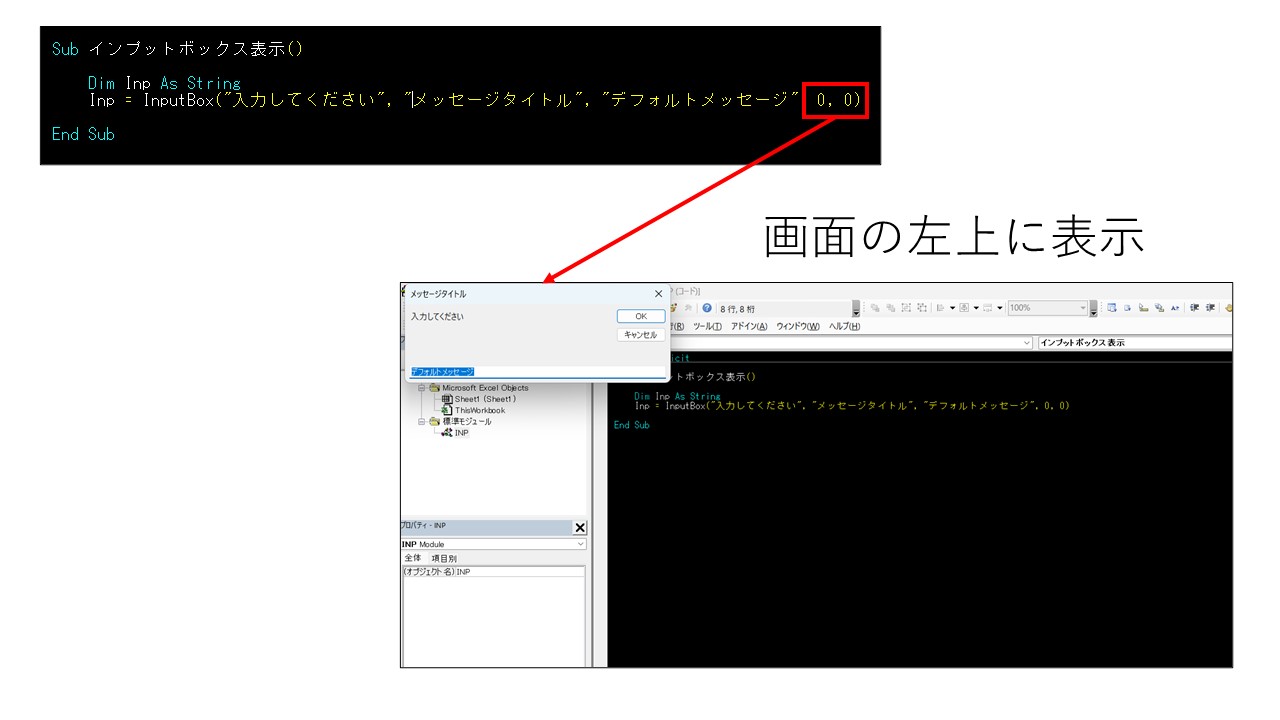
Task: Click End Sub line in VBE code window
Action: [632, 425]
